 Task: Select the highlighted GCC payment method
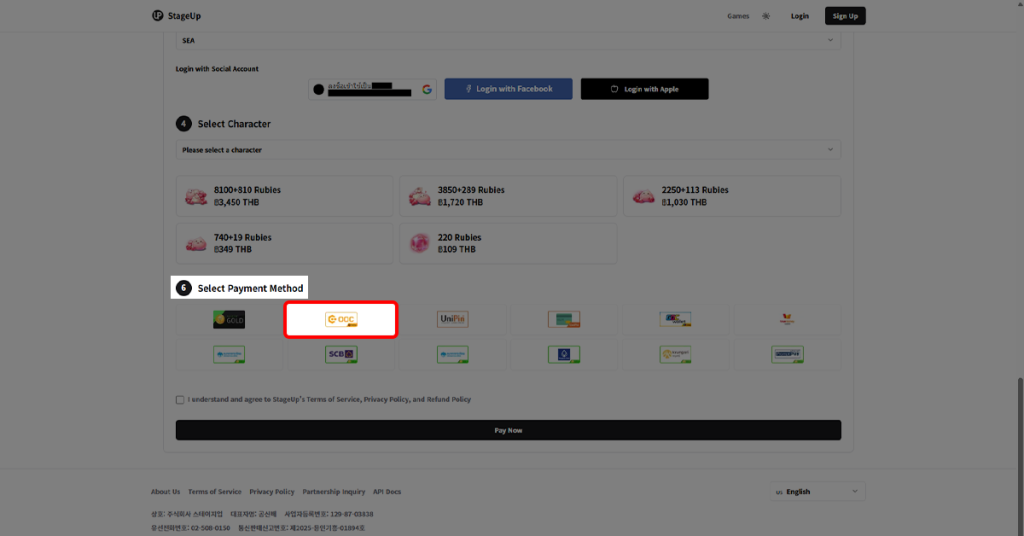tap(341, 320)
